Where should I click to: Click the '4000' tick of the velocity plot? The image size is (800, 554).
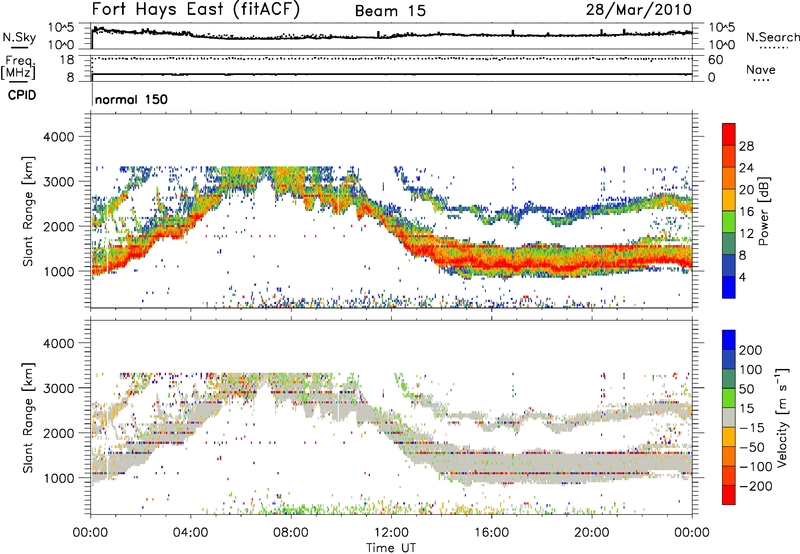pyautogui.click(x=58, y=343)
